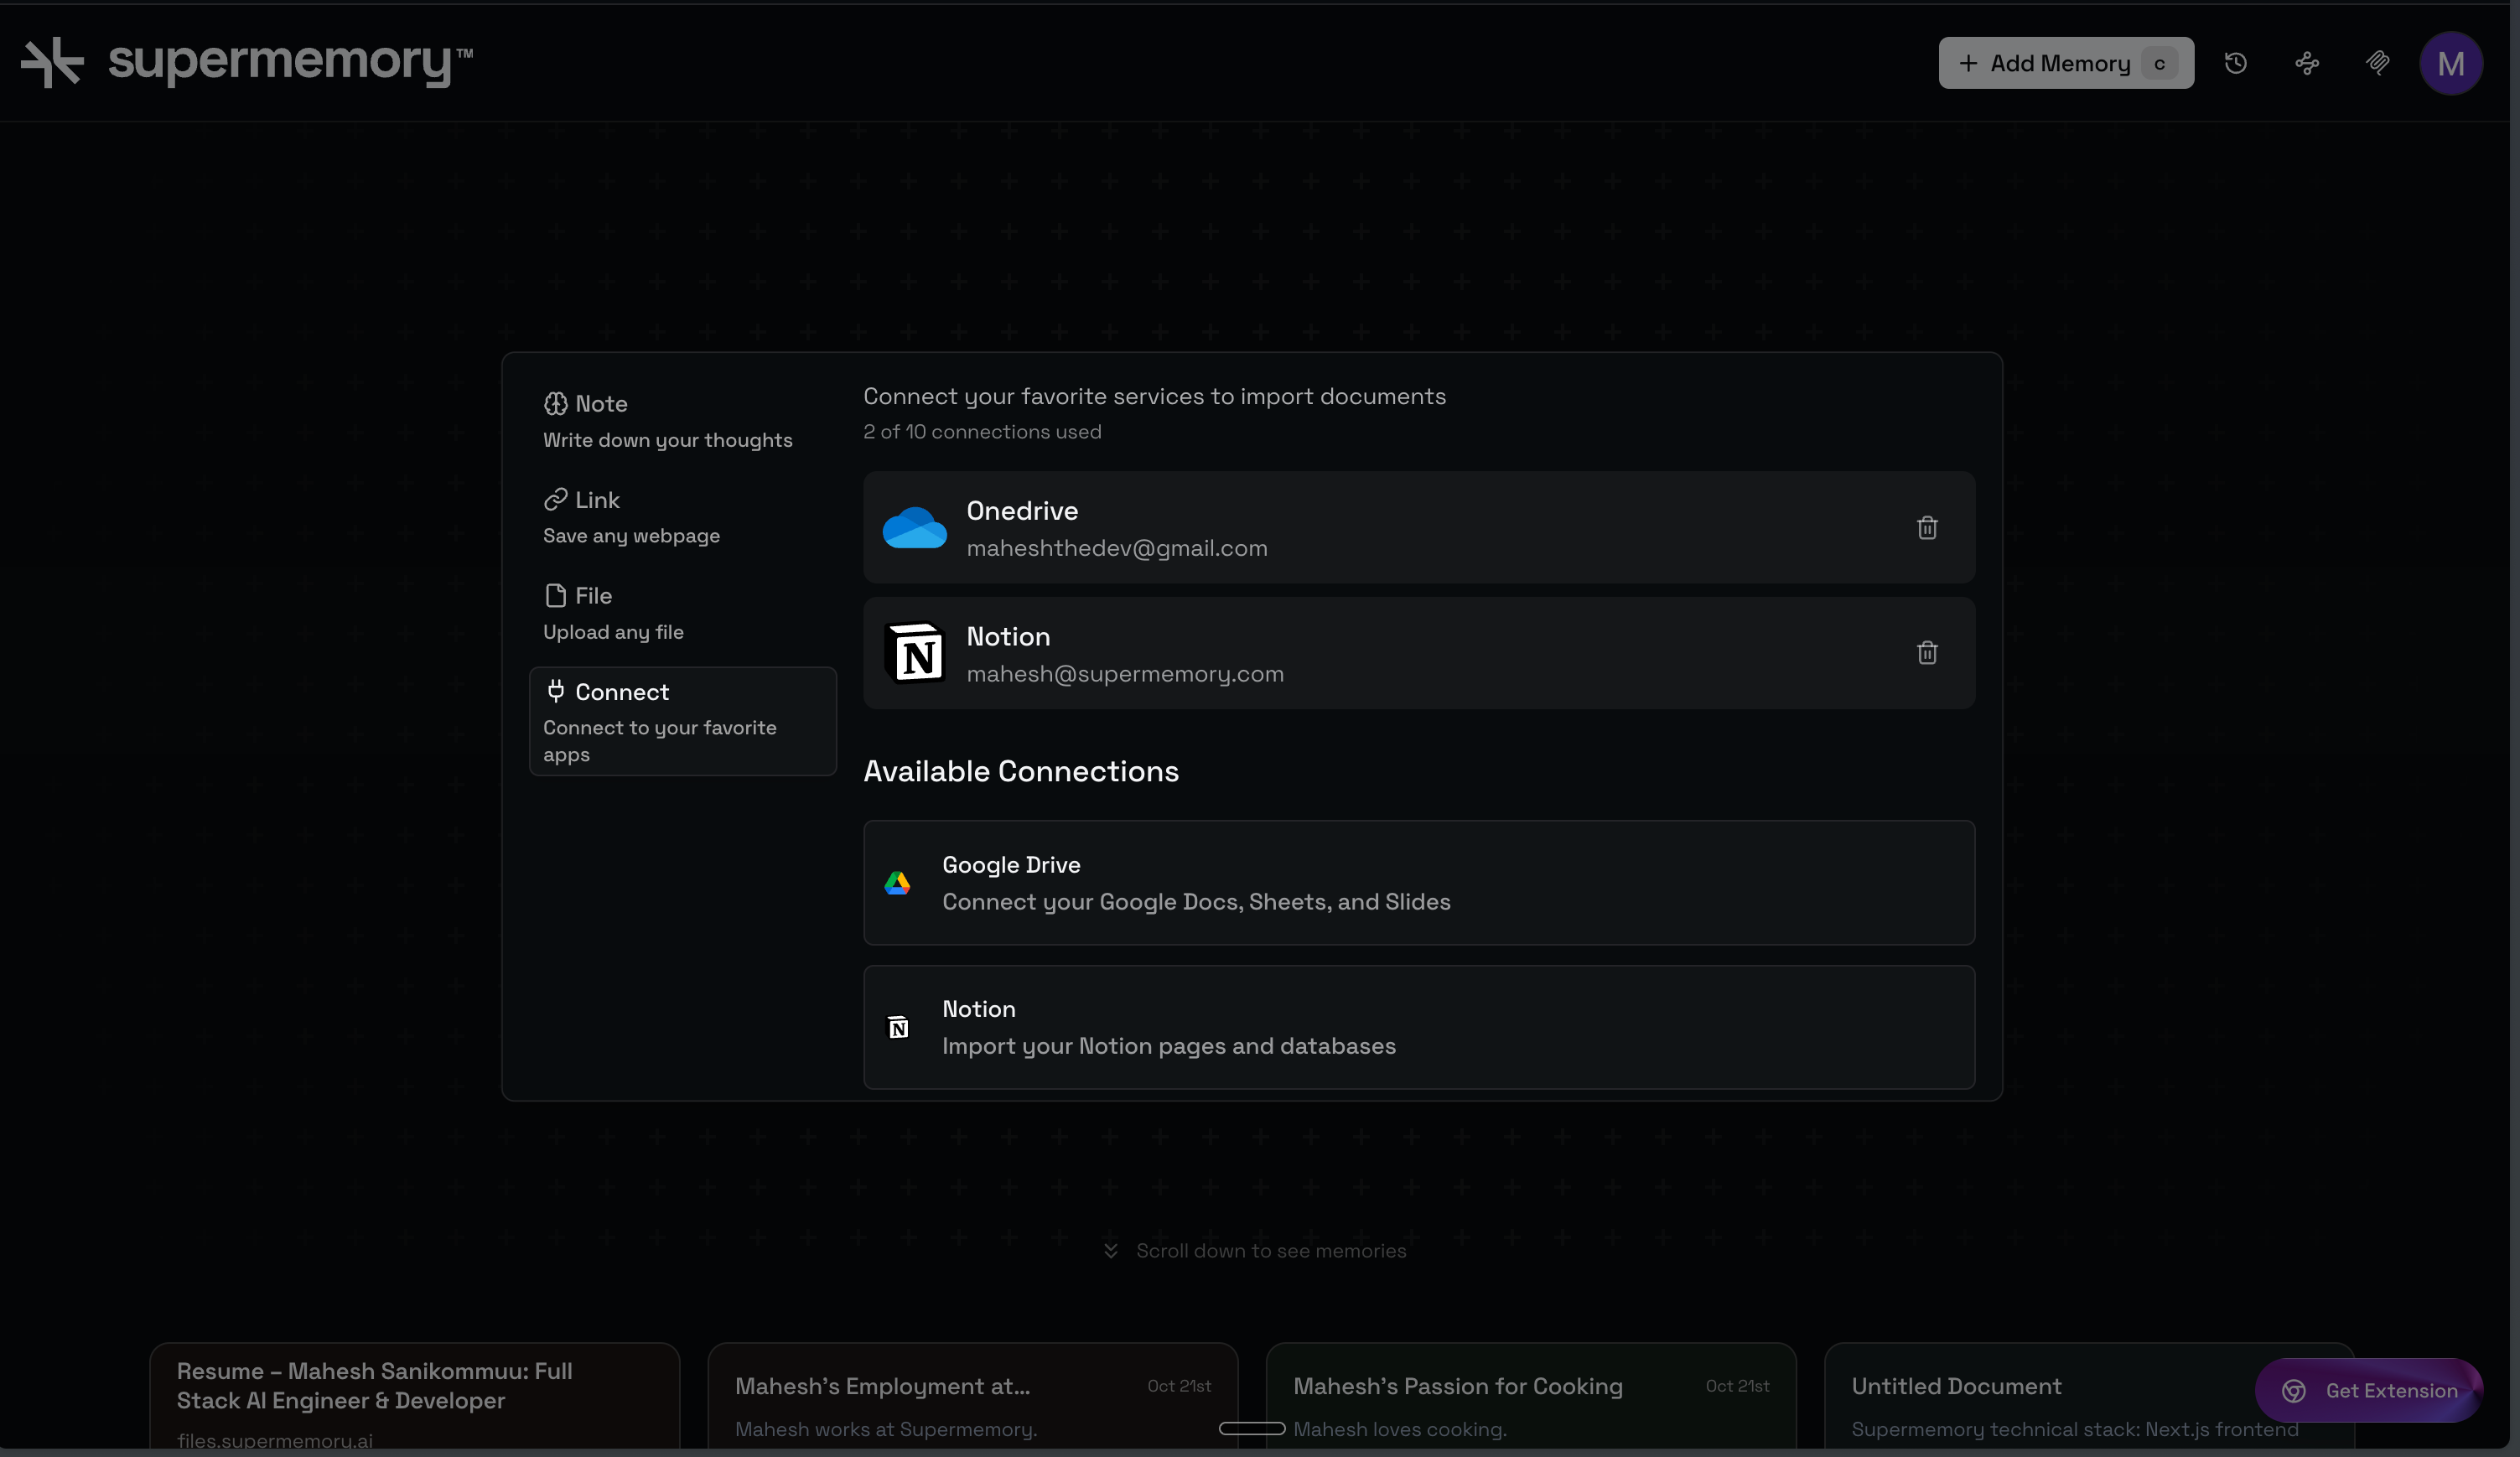Click the Onedrive cloud icon
This screenshot has width=2520, height=1457.
[x=914, y=528]
